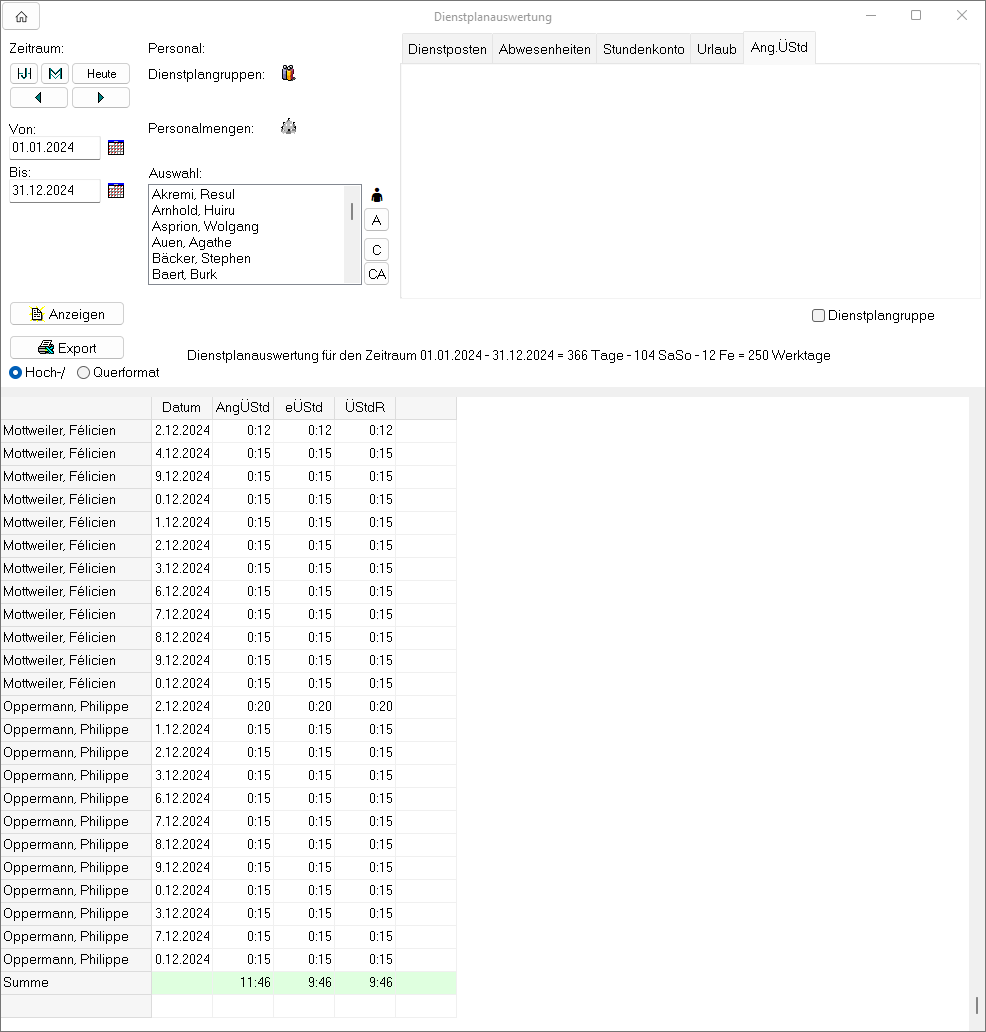This screenshot has width=986, height=1032.
Task: Select the month period 'M' icon button
Action: tap(55, 74)
